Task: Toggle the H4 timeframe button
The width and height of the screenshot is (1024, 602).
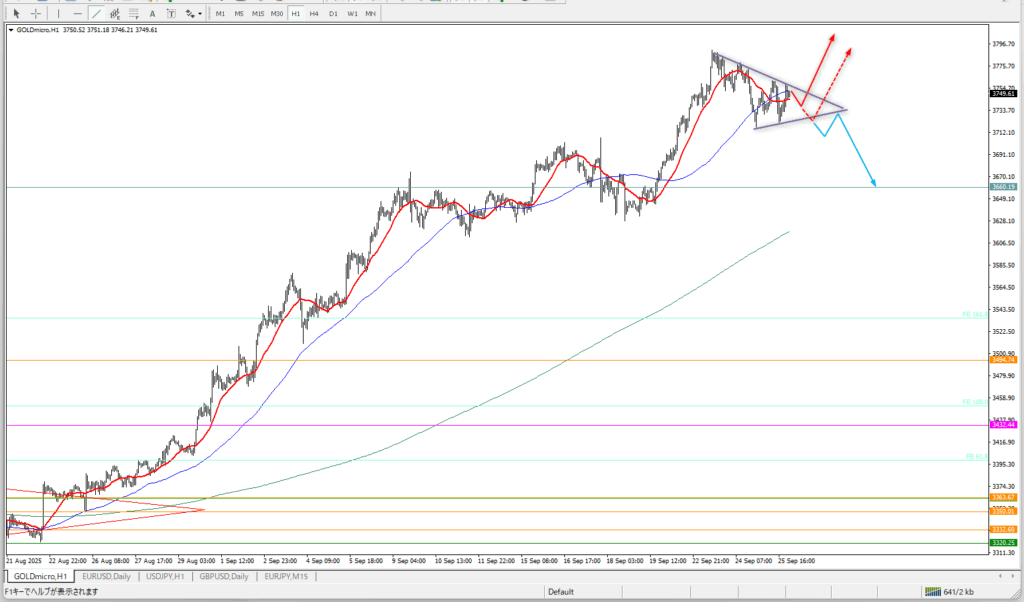Action: [314, 13]
